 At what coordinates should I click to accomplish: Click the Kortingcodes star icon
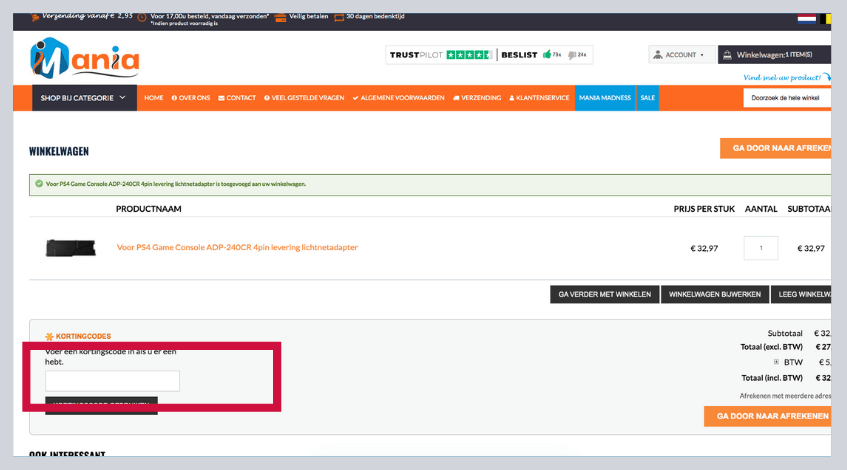[x=49, y=337]
